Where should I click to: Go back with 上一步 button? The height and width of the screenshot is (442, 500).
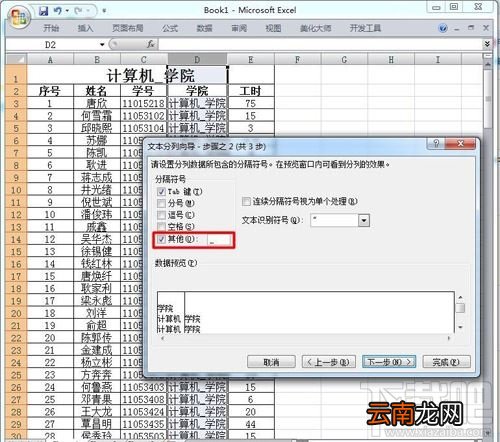329,362
